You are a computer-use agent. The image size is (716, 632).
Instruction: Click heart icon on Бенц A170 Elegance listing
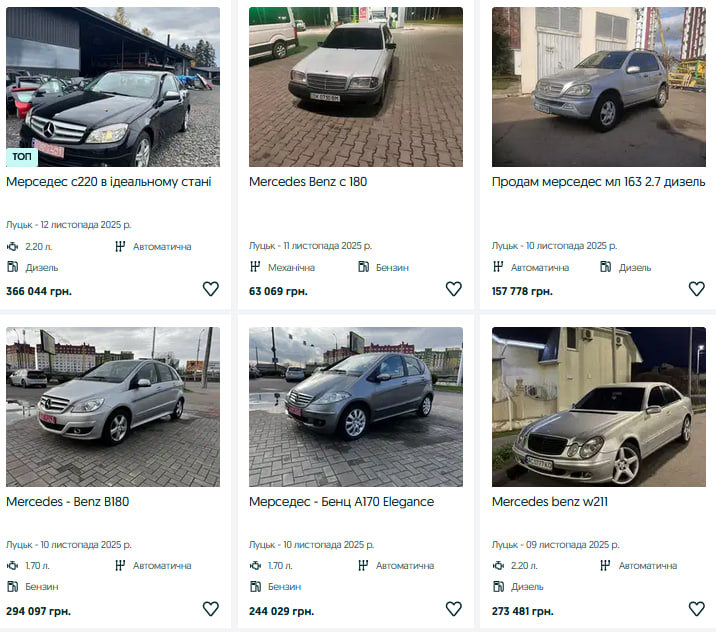453,609
